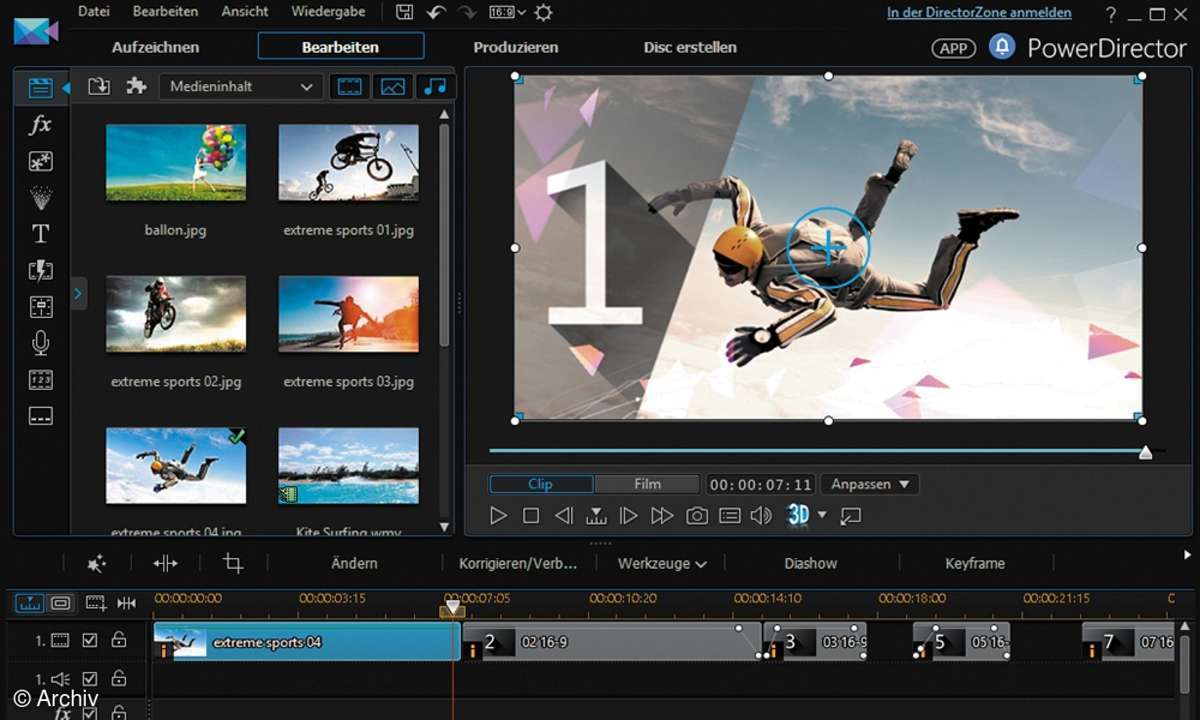Open the fx Effects Room
Image resolution: width=1200 pixels, height=720 pixels.
[40, 125]
